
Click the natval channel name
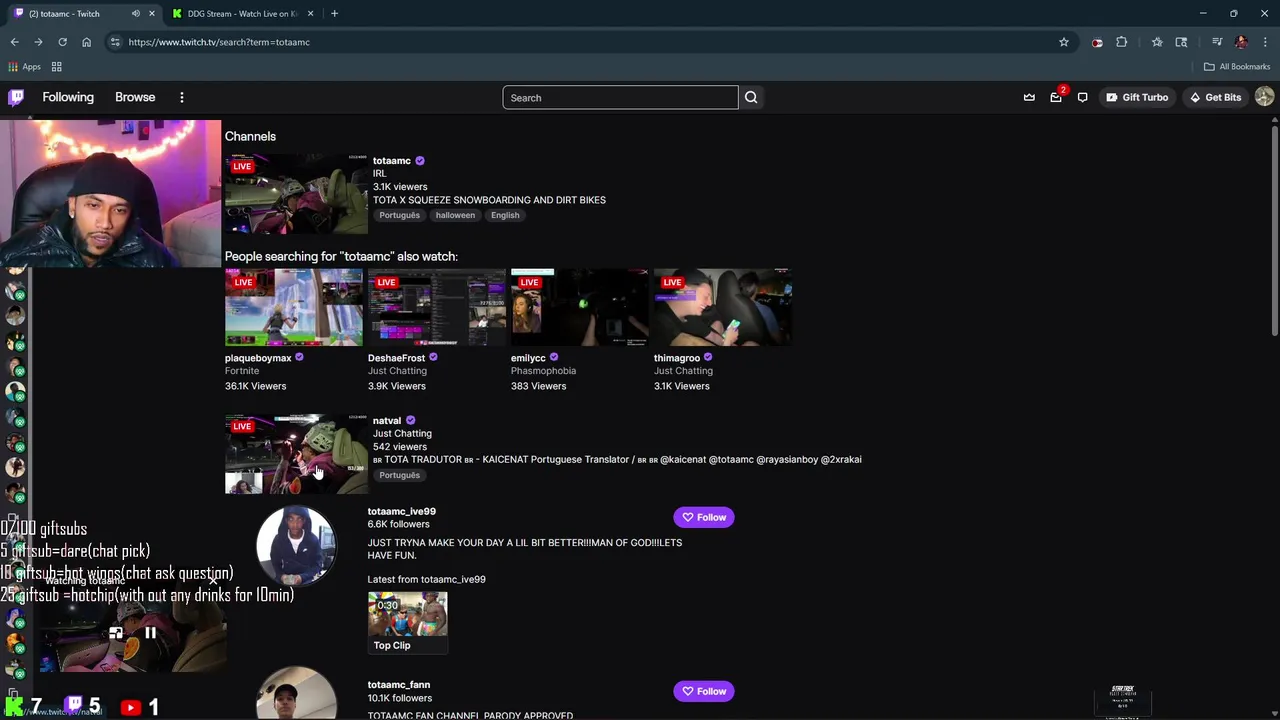387,420
